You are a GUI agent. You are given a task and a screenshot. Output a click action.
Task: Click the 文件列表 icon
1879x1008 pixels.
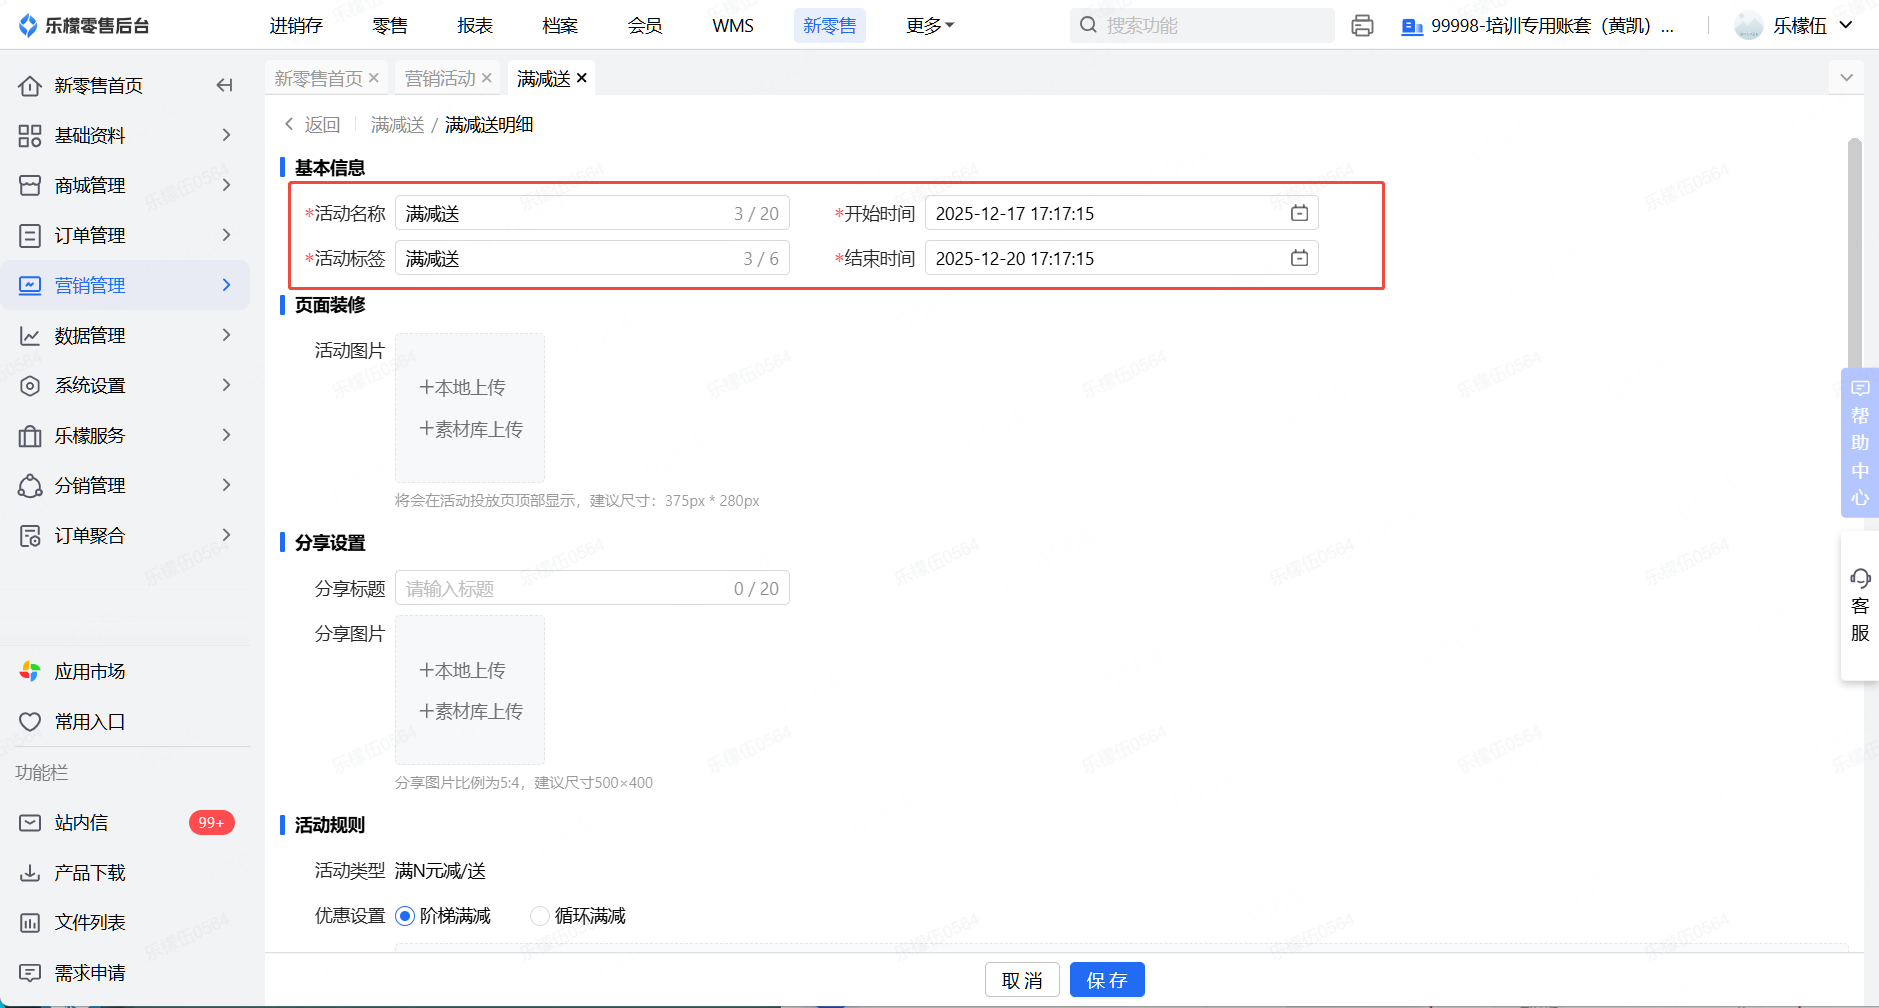(x=30, y=923)
